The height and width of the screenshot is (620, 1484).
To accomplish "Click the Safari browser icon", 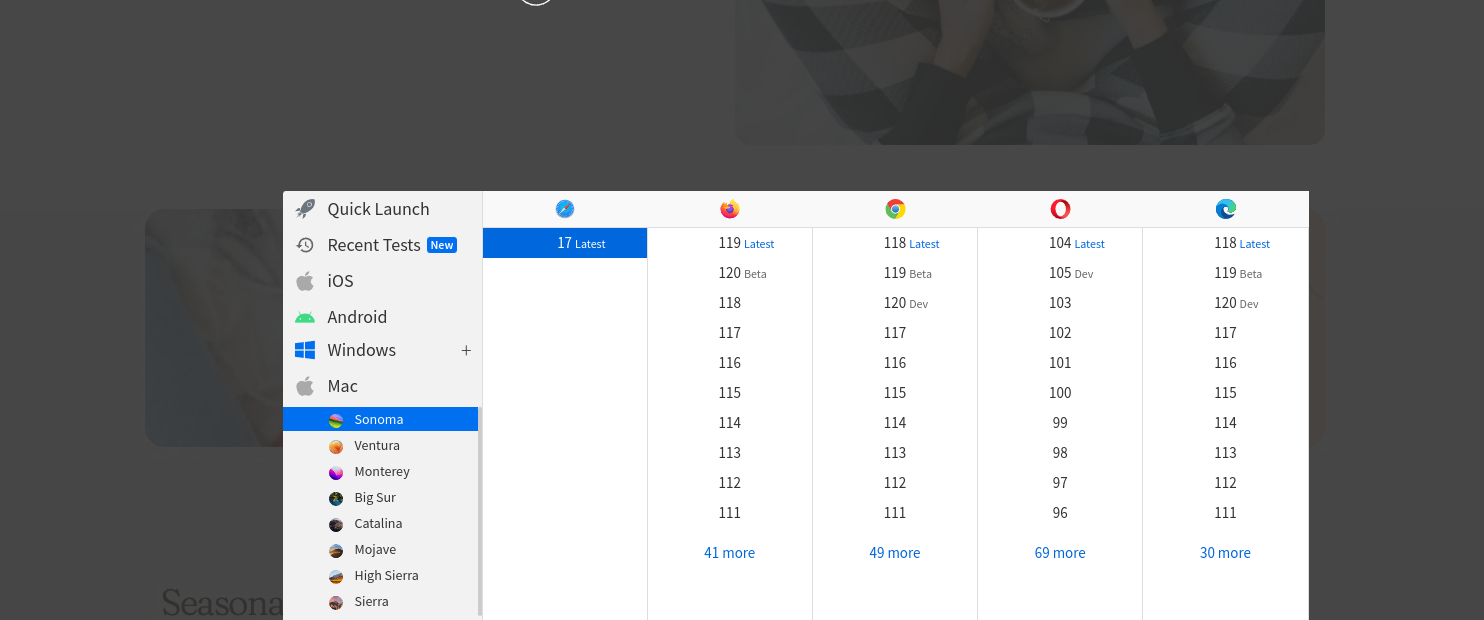I will pos(565,209).
